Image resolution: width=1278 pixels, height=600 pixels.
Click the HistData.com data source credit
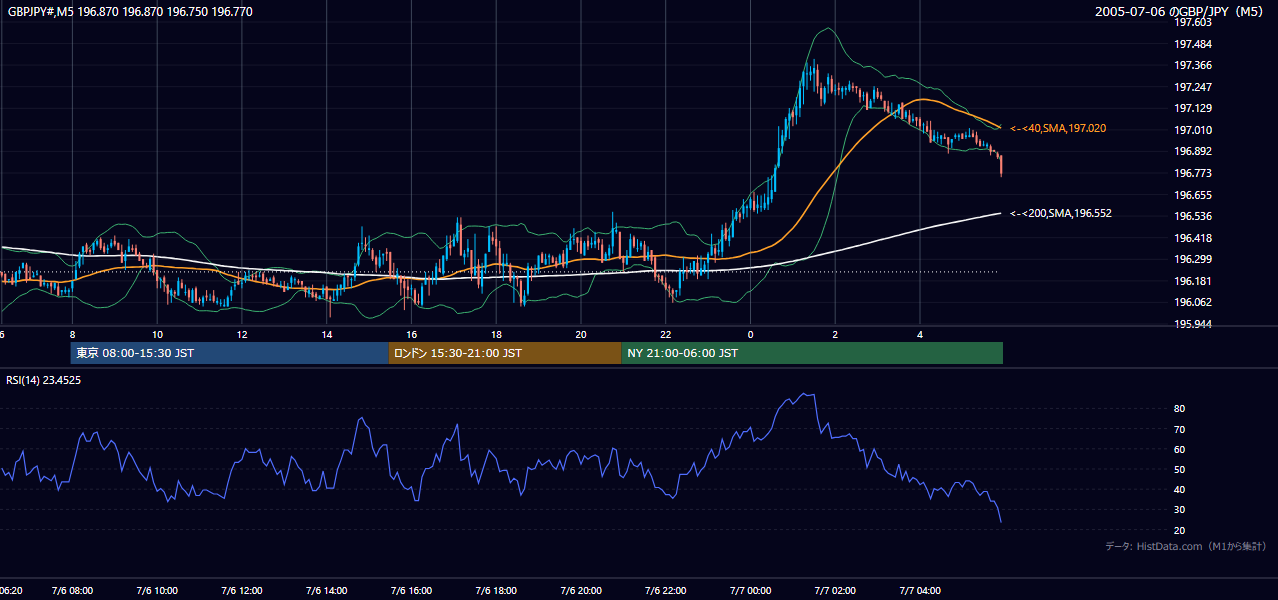point(1185,546)
